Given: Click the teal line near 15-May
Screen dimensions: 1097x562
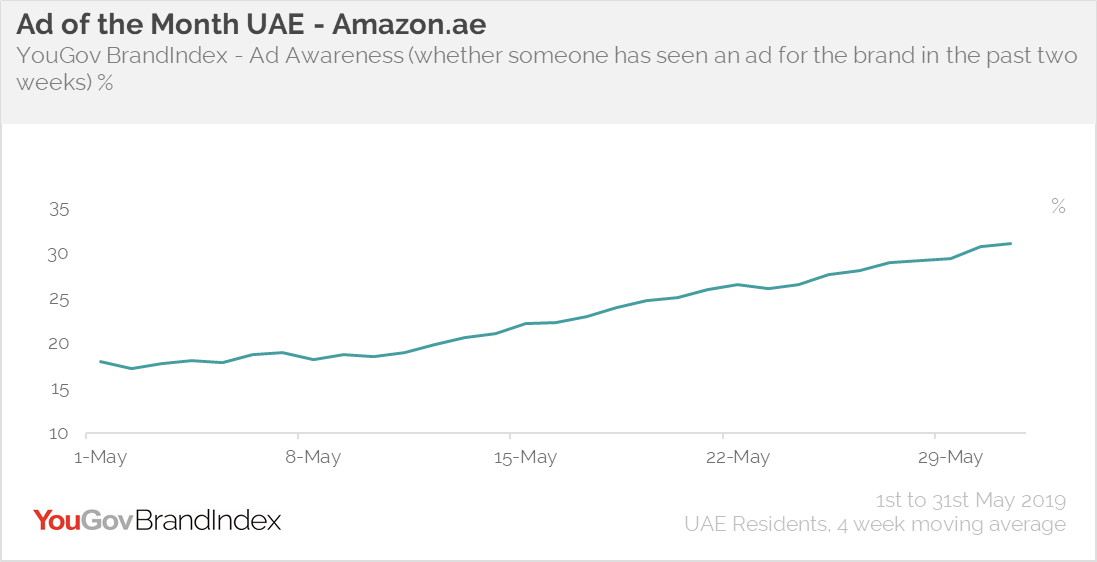Looking at the screenshot, I should point(525,323).
